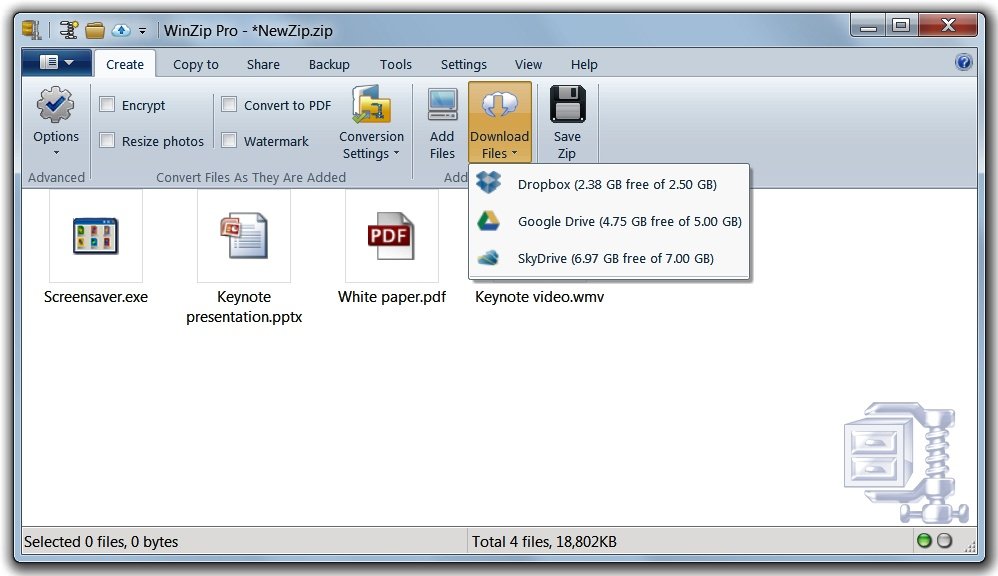Expand the Conversion Settings dropdown arrow
The width and height of the screenshot is (998, 576).
point(397,153)
